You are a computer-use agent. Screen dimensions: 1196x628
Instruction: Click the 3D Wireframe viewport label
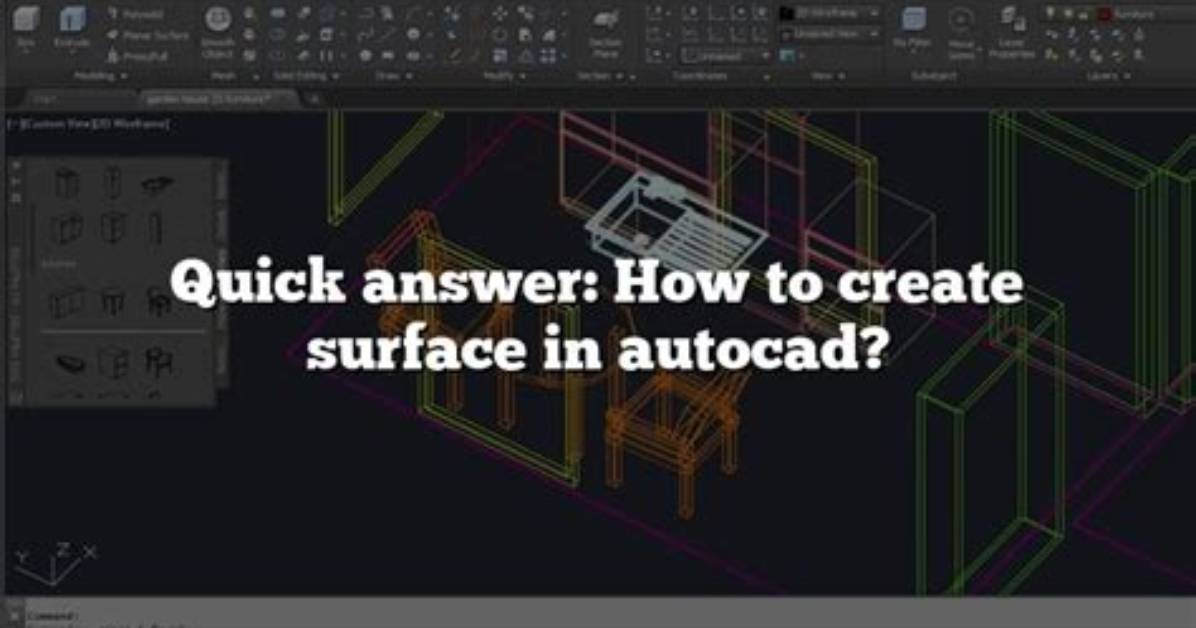130,124
